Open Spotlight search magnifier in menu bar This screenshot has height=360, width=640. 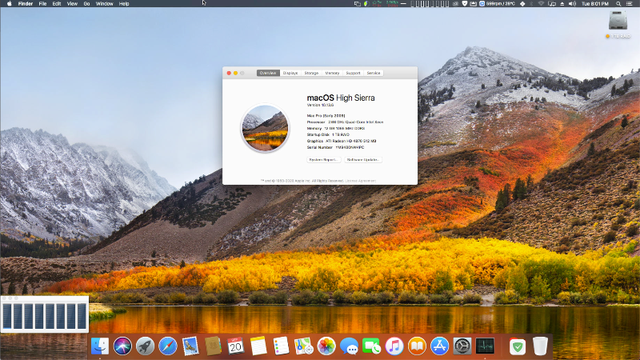pos(619,4)
